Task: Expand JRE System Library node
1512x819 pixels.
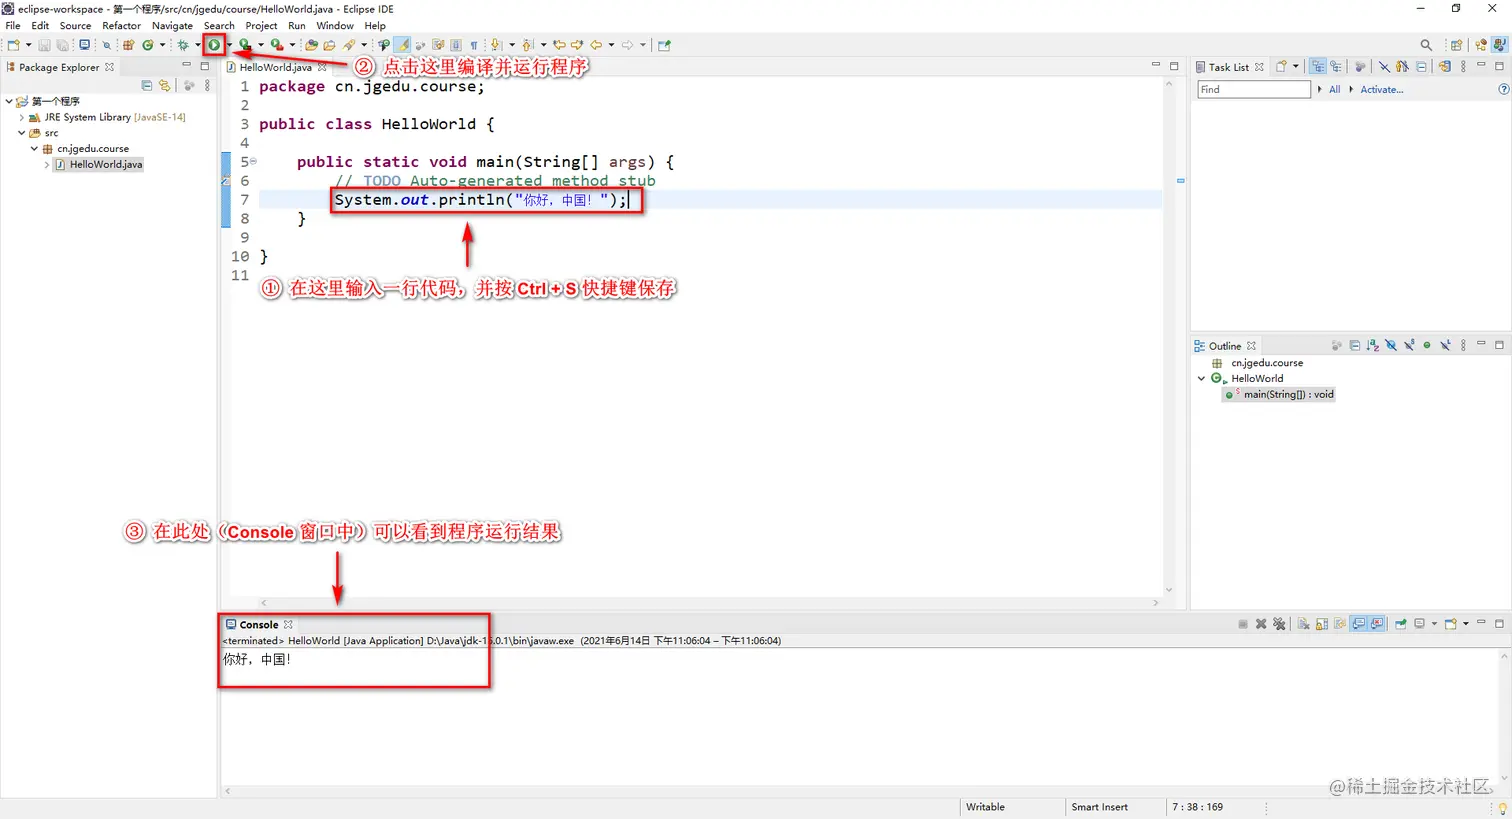Action: pyautogui.click(x=22, y=117)
